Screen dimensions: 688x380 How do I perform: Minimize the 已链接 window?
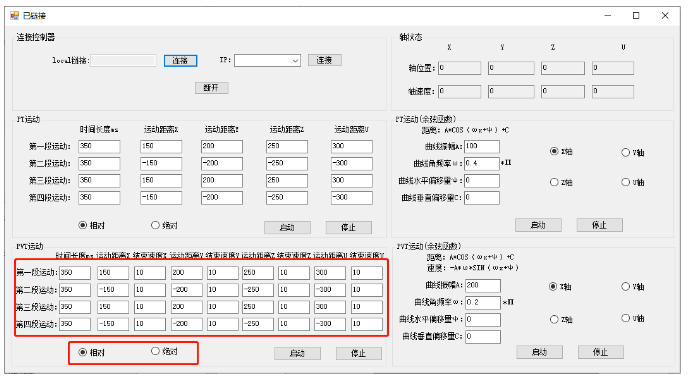pyautogui.click(x=608, y=16)
